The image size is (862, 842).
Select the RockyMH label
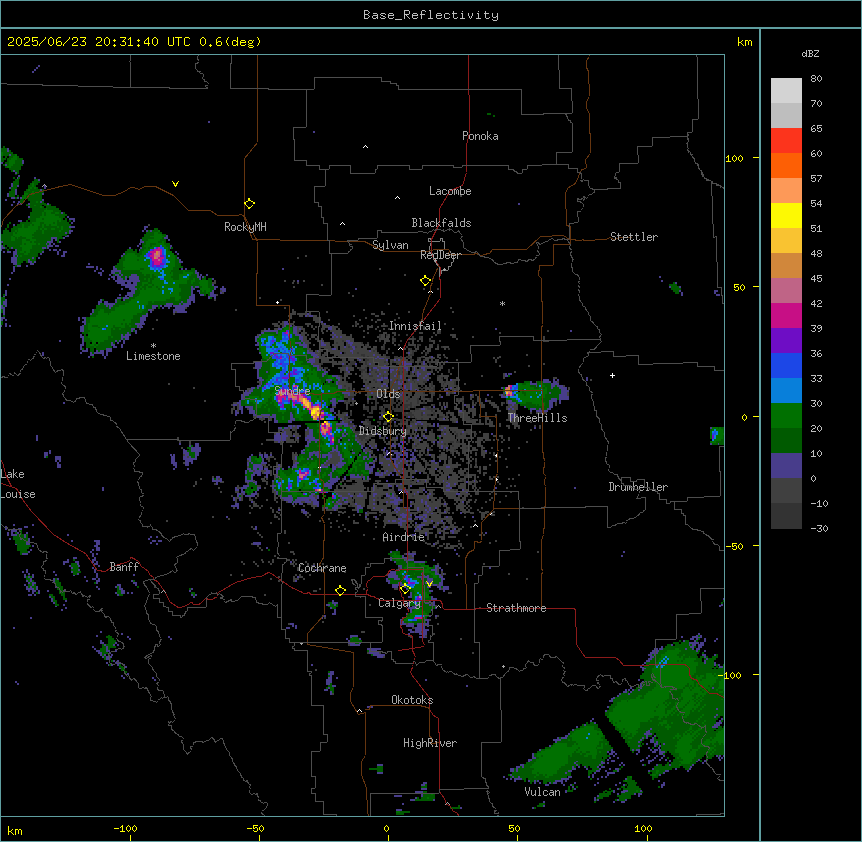click(245, 226)
